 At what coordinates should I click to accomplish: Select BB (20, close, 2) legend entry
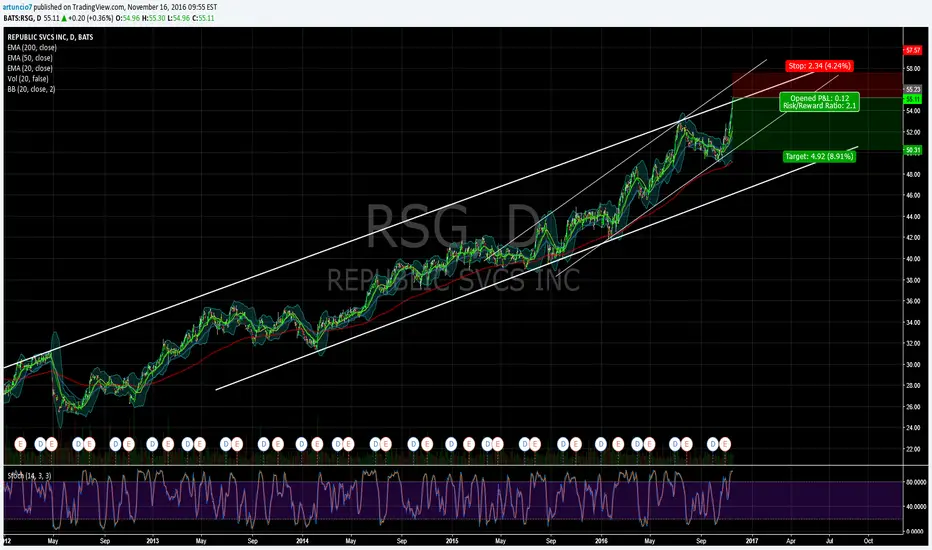click(31, 89)
